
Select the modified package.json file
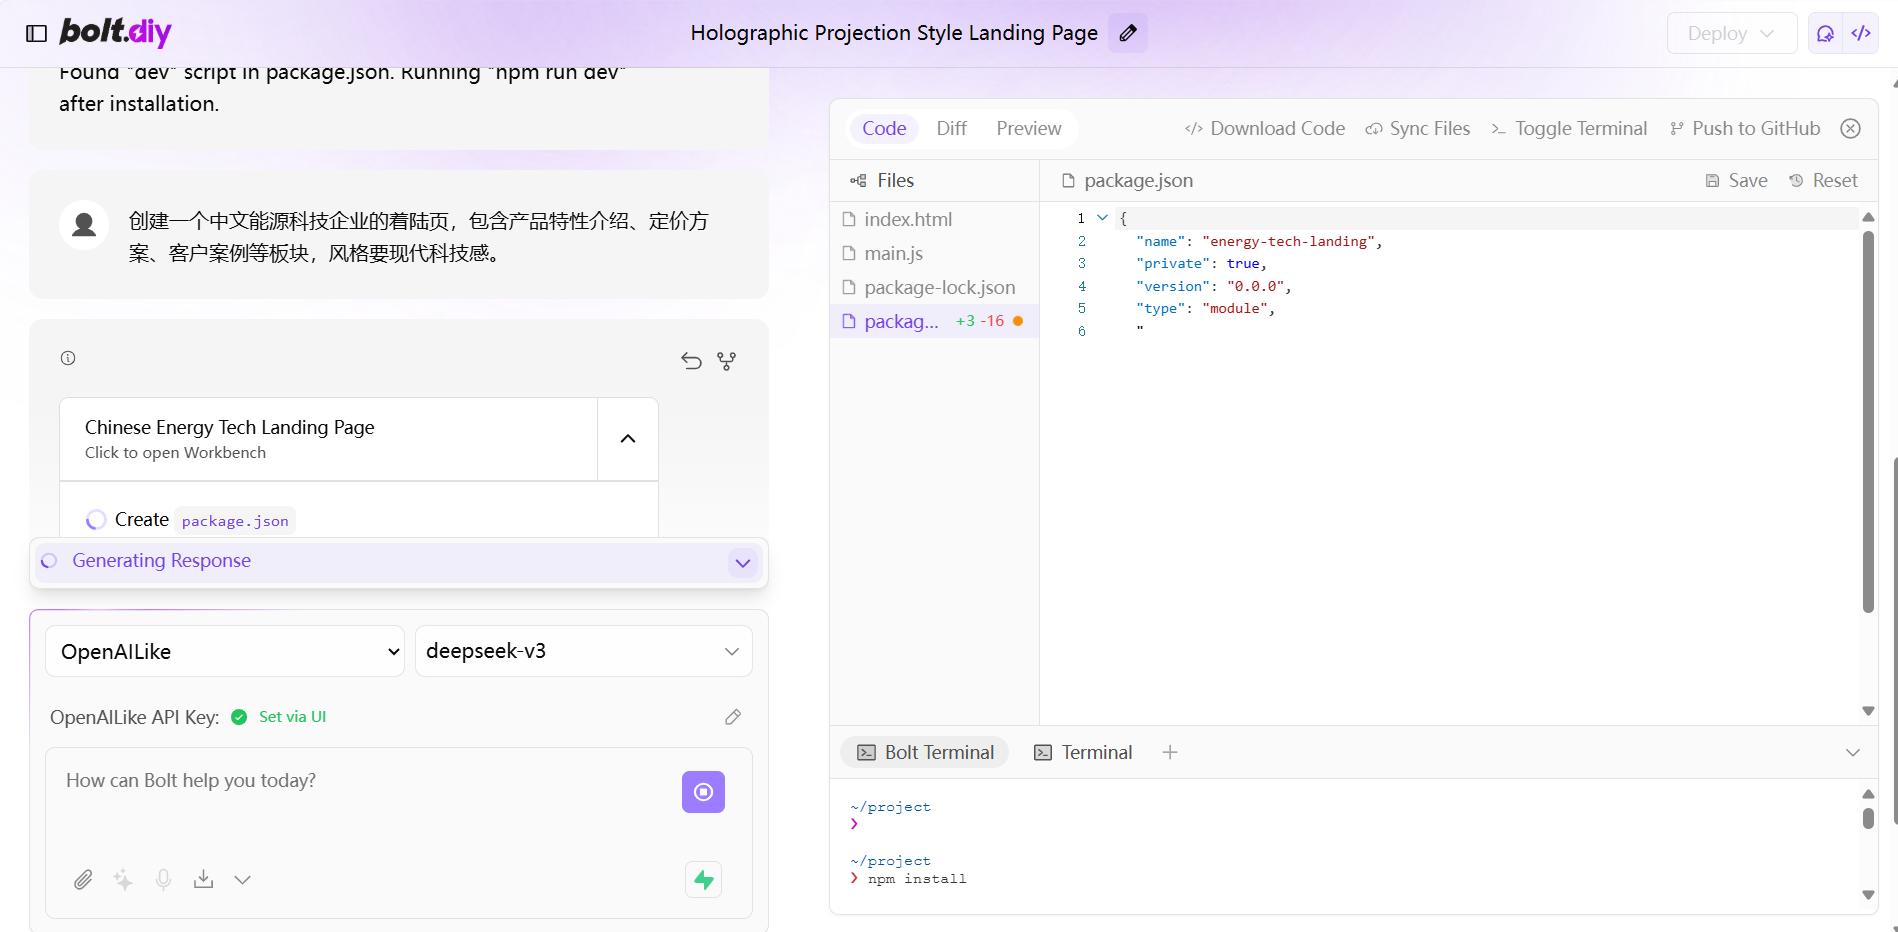pyautogui.click(x=934, y=321)
